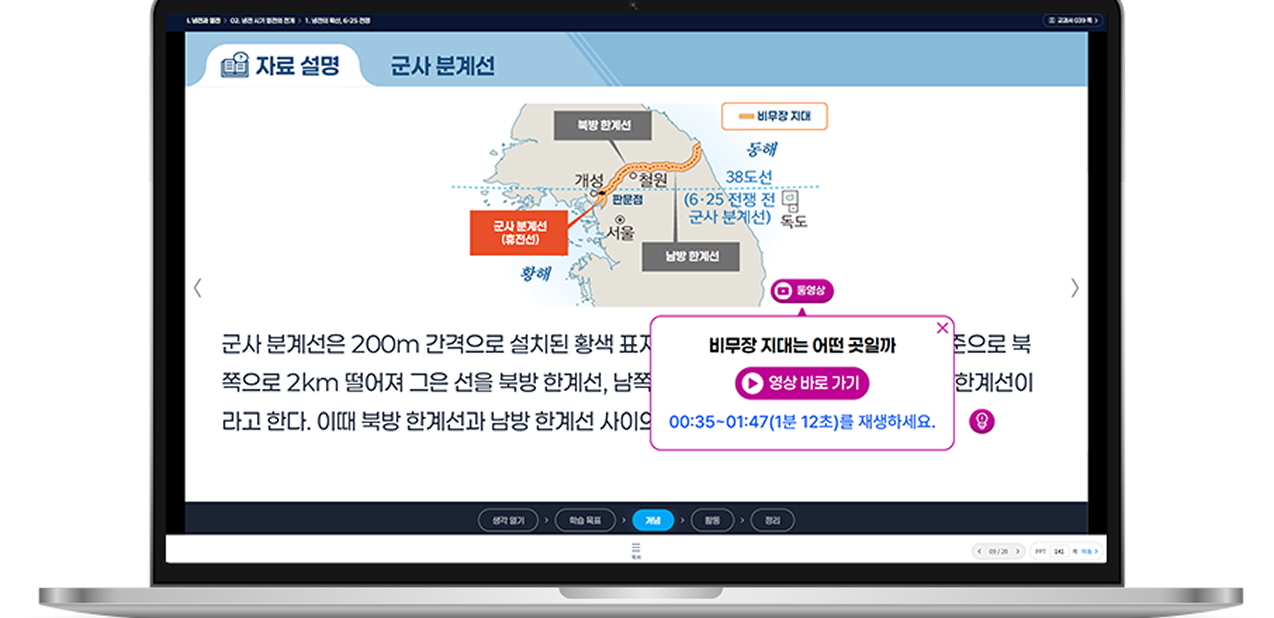Click the 판문점 label on map
This screenshot has width=1274, height=618.
pyautogui.click(x=627, y=200)
